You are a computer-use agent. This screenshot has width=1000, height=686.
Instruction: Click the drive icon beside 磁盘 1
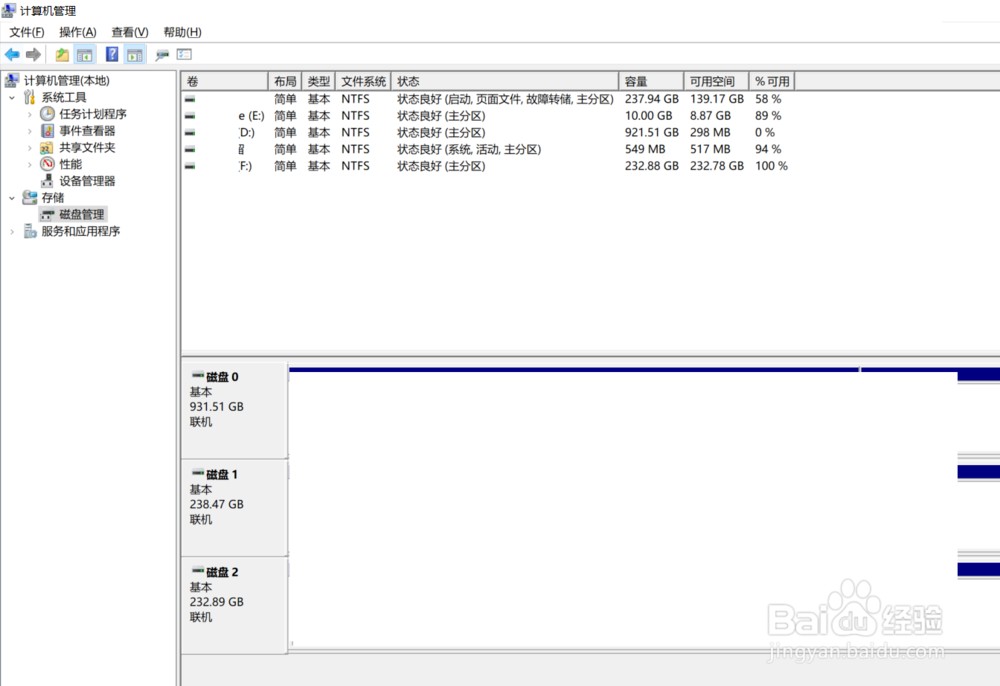pos(198,474)
